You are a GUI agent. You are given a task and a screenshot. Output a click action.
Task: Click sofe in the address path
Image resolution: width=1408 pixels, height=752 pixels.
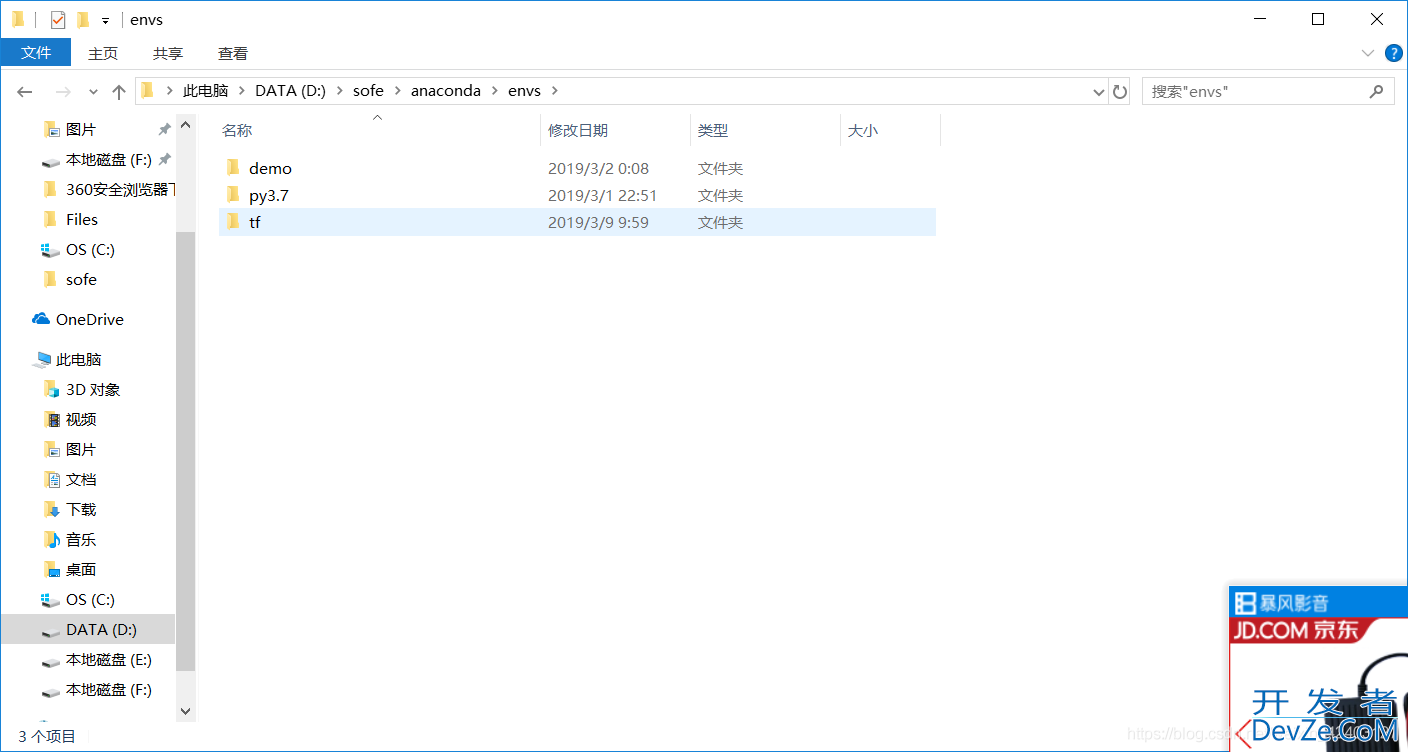click(368, 91)
